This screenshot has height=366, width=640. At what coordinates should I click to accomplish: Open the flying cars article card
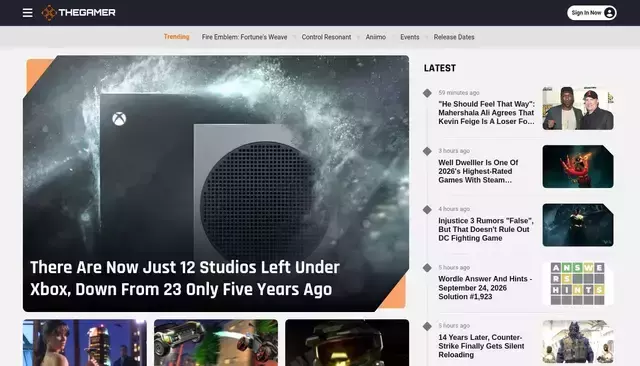(x=216, y=343)
